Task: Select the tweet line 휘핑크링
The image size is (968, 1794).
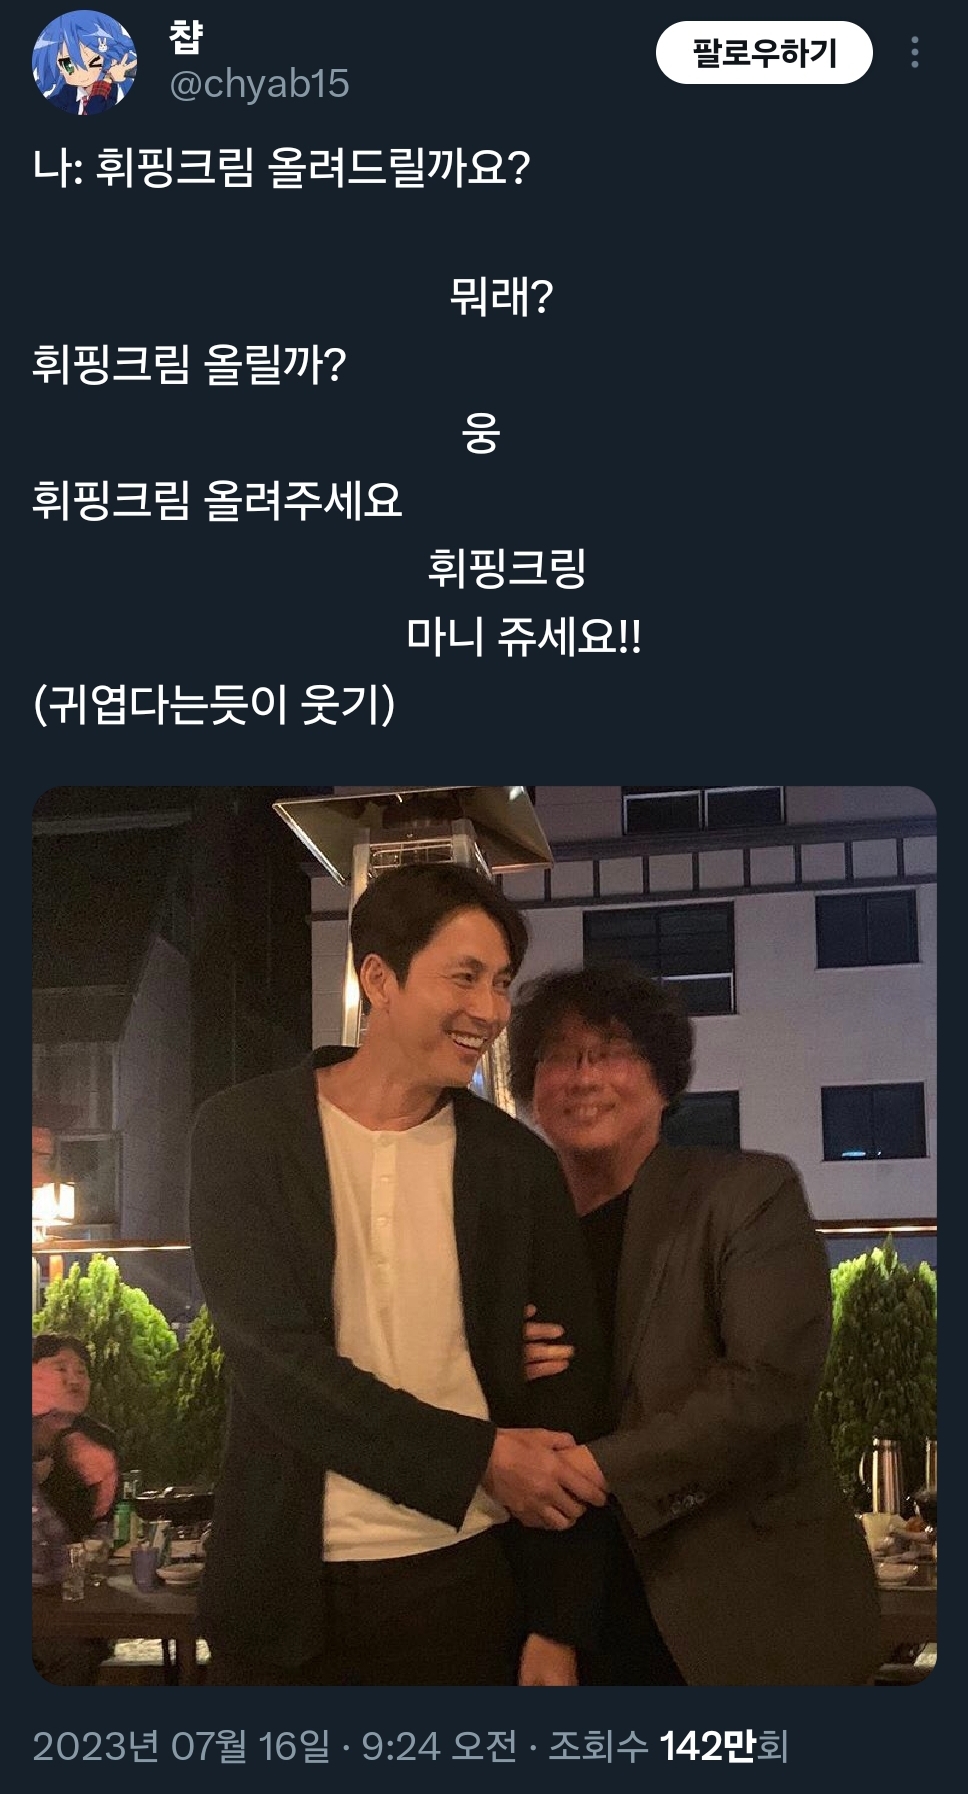Action: click(507, 567)
